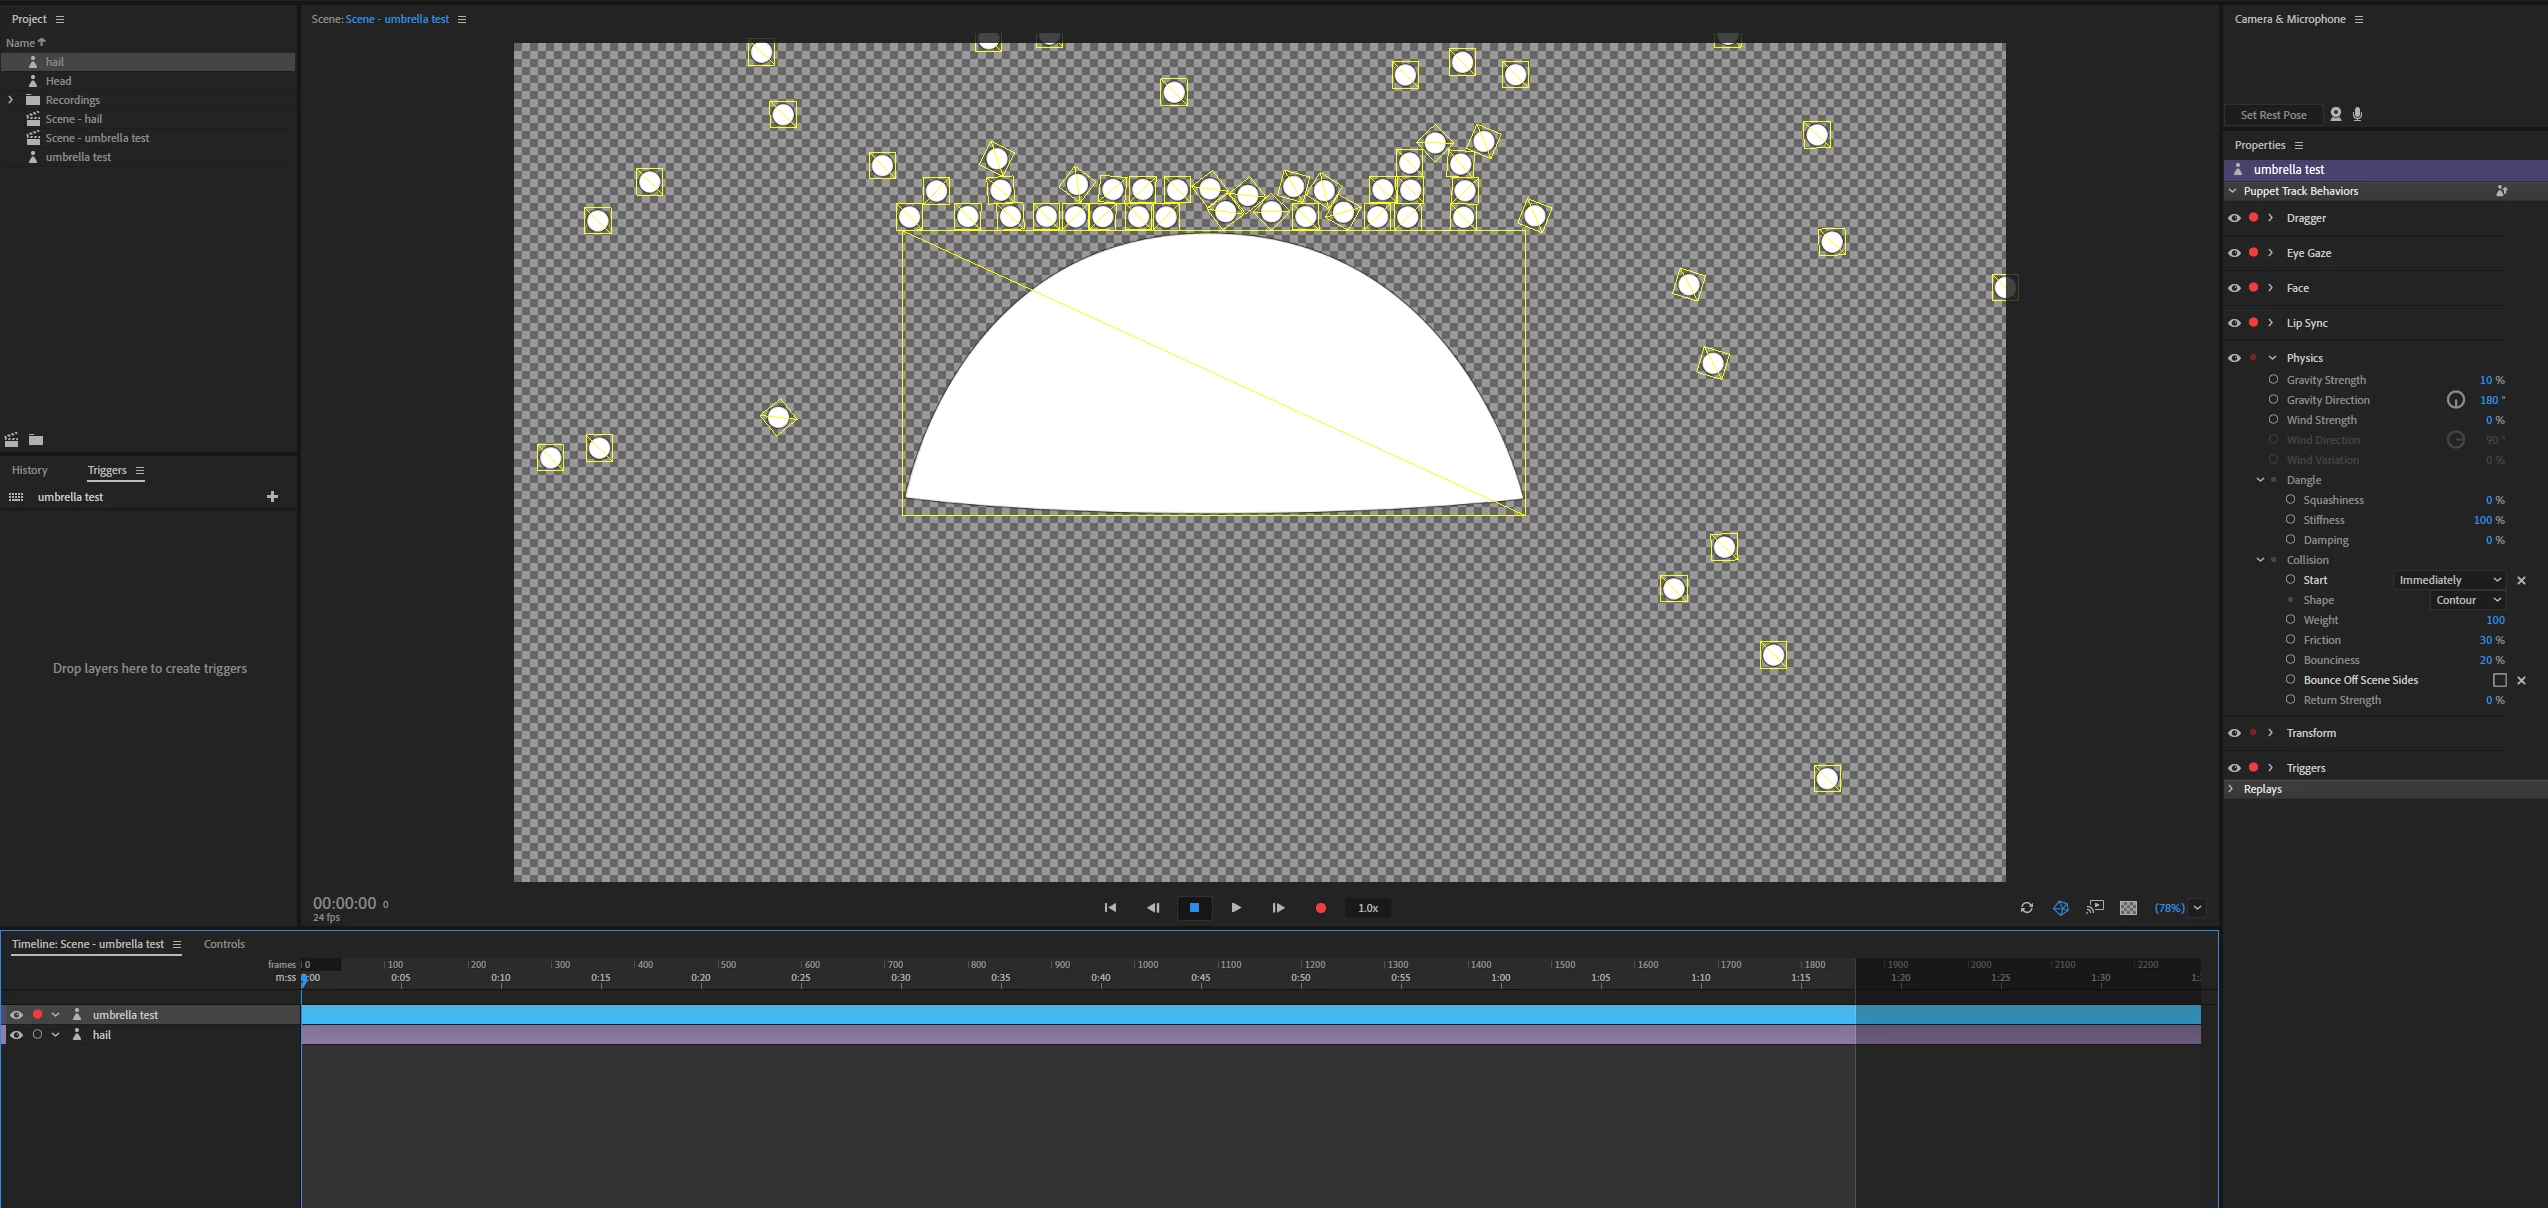Go to start of scene

click(1110, 908)
